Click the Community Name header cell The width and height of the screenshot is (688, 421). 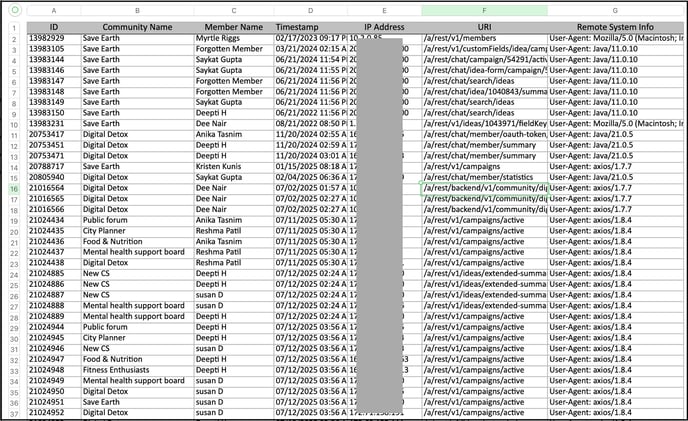137,27
